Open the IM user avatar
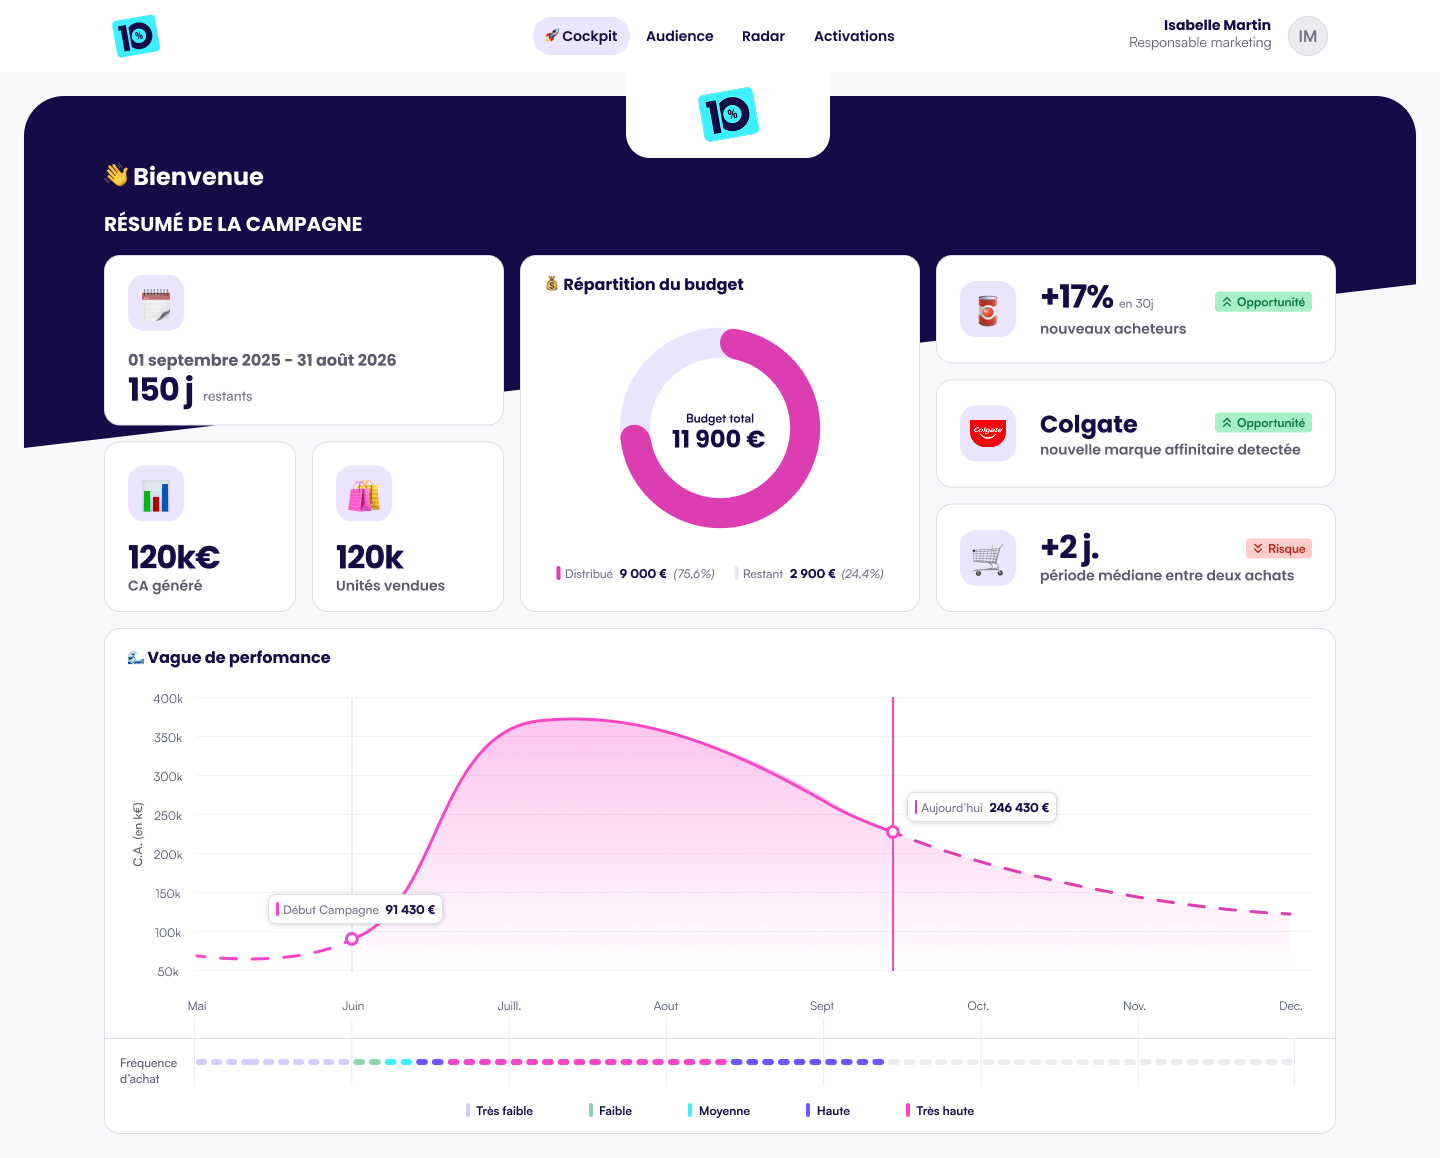The height and width of the screenshot is (1158, 1440). click(1307, 36)
